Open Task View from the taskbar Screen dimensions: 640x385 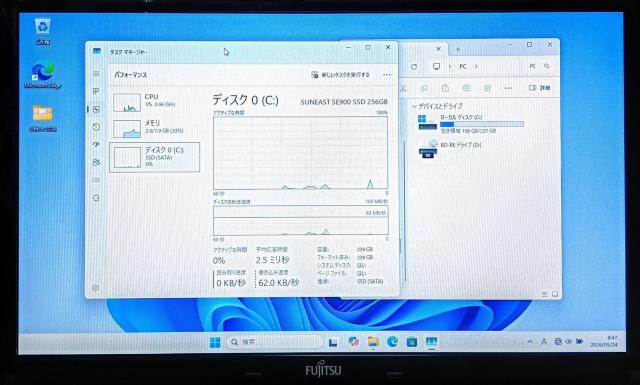coord(333,342)
